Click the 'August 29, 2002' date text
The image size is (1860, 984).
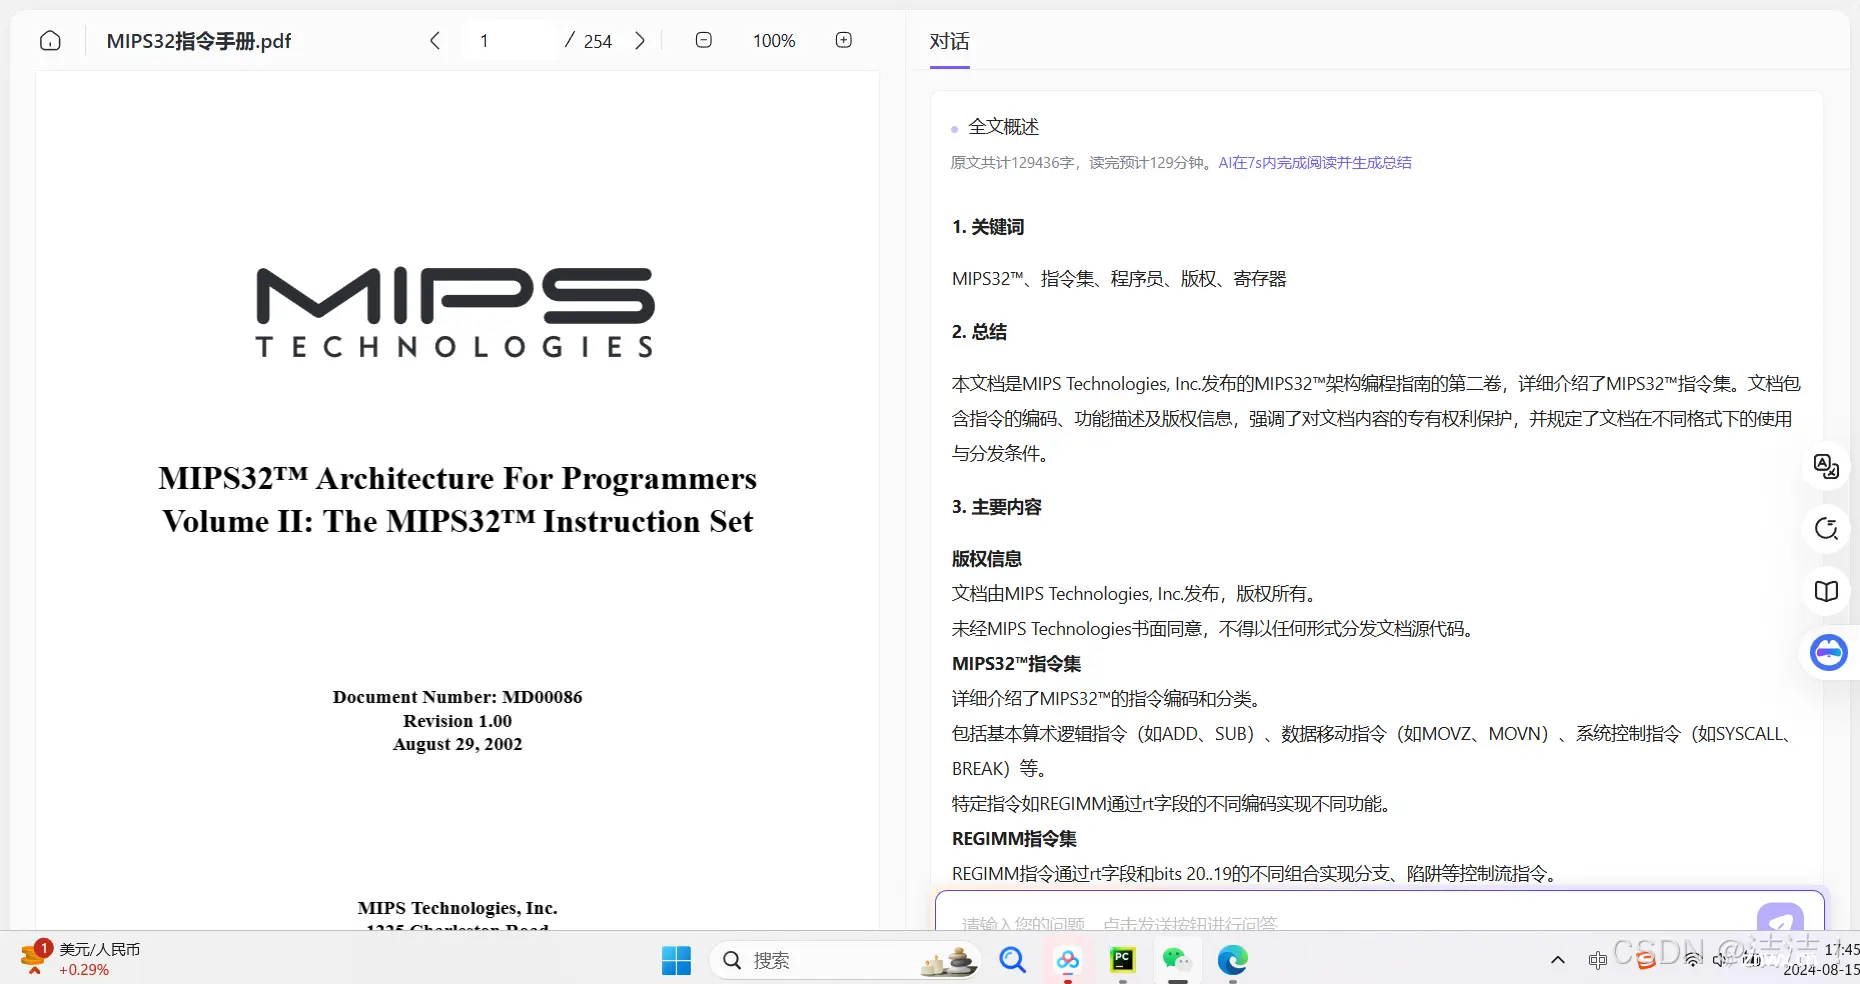point(457,744)
